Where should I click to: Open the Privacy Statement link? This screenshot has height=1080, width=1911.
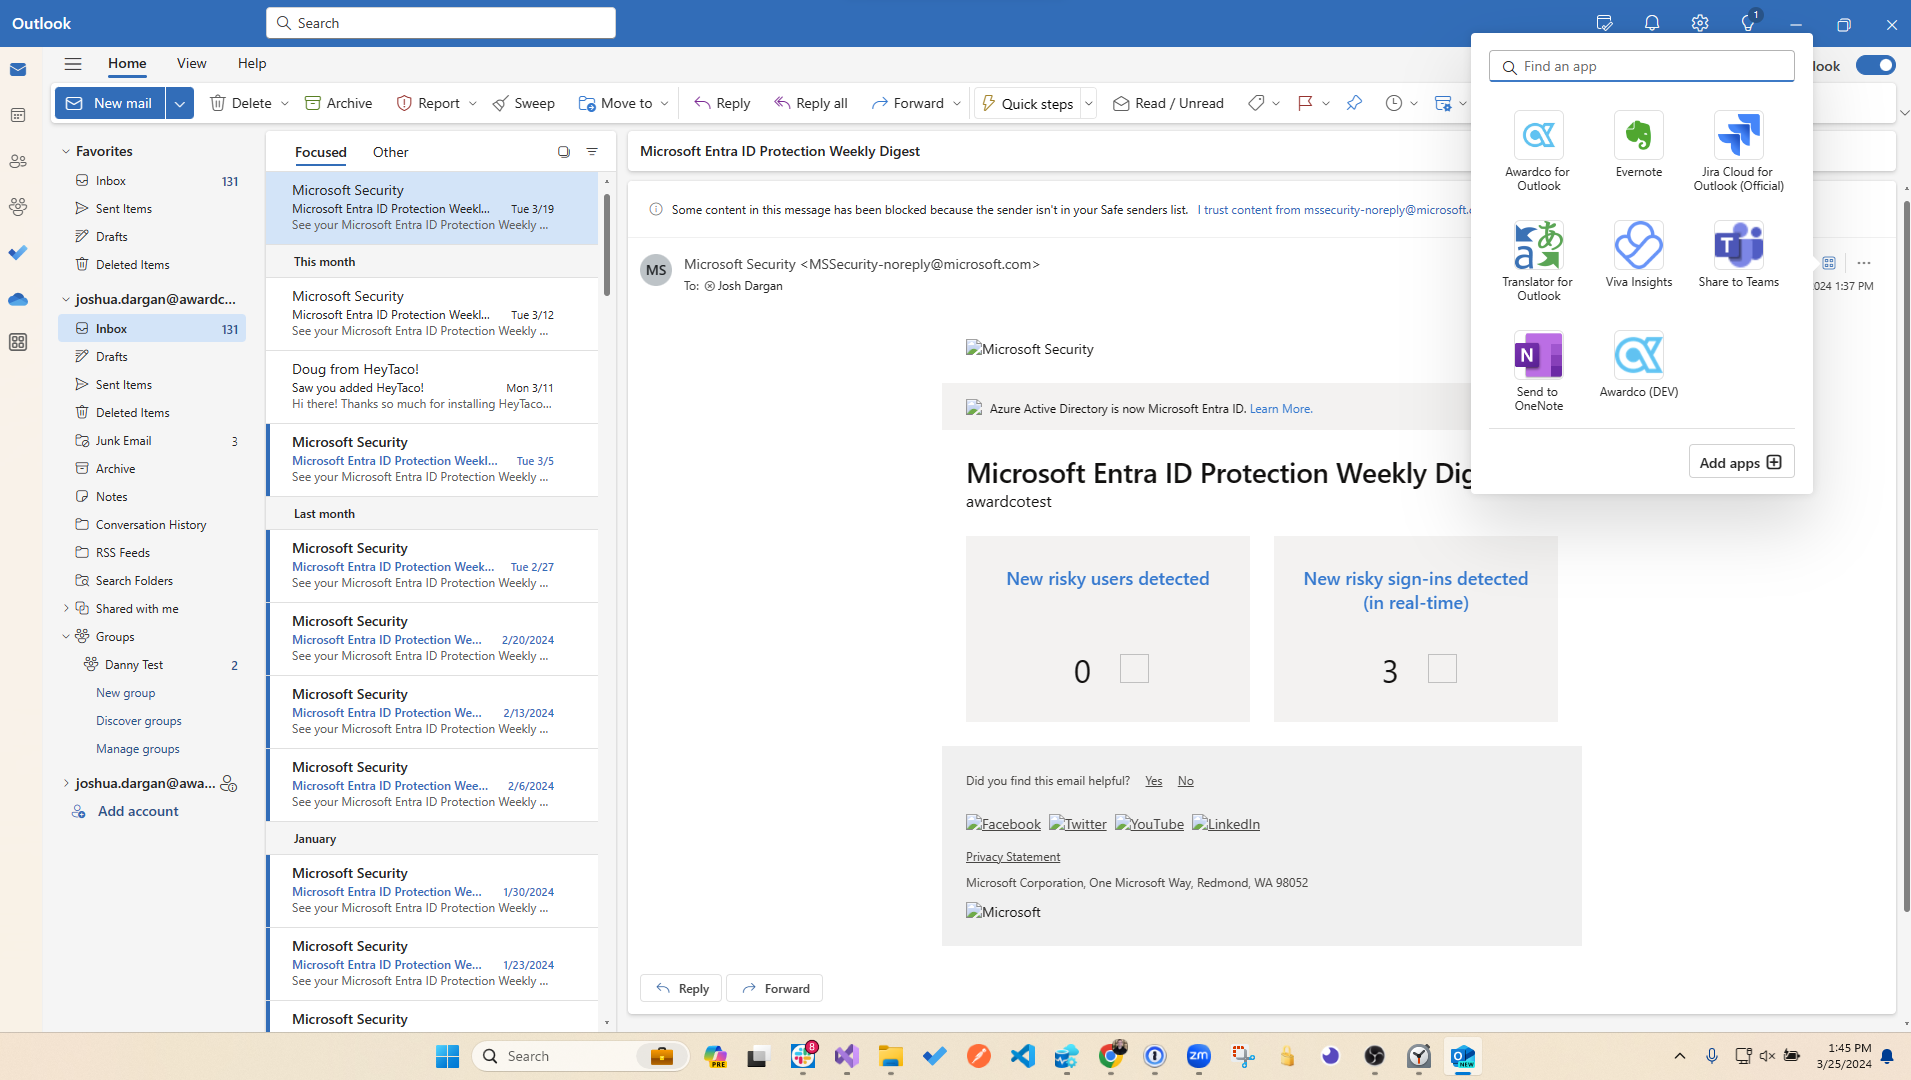(1012, 856)
